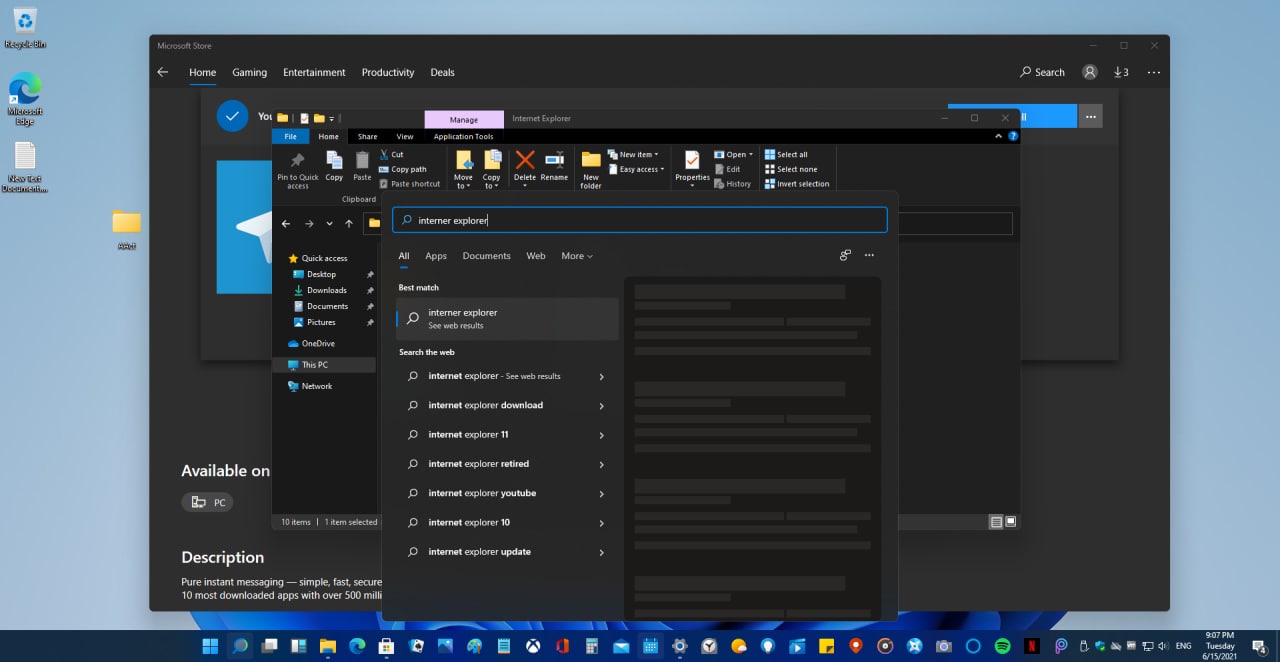This screenshot has height=662, width=1280.
Task: Expand the More filter dropdown in search
Action: (x=577, y=256)
